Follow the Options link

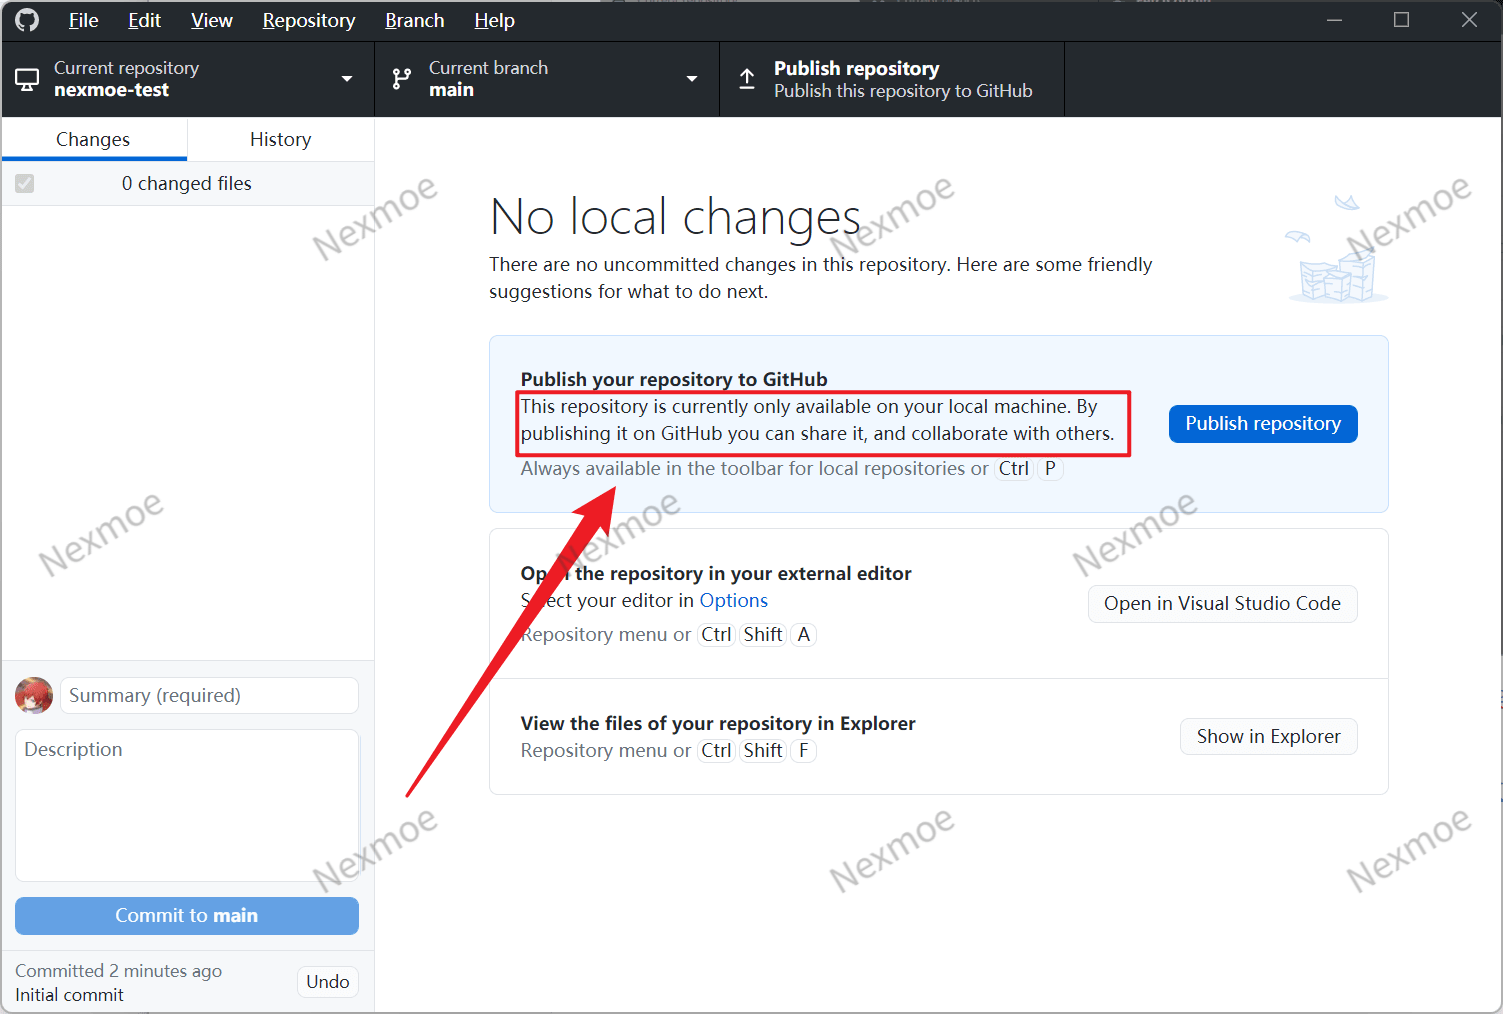(x=733, y=600)
